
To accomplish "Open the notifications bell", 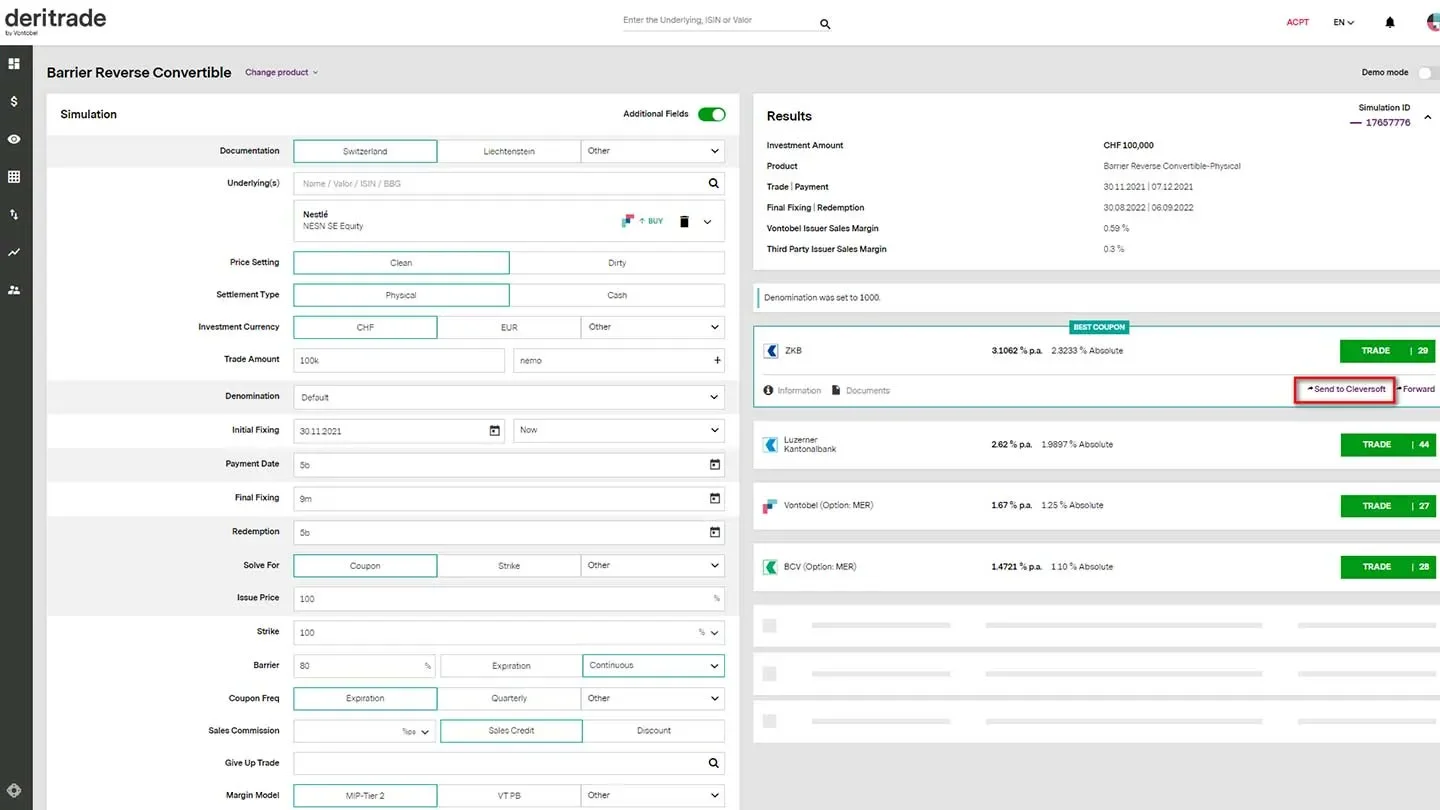I will [x=1390, y=22].
